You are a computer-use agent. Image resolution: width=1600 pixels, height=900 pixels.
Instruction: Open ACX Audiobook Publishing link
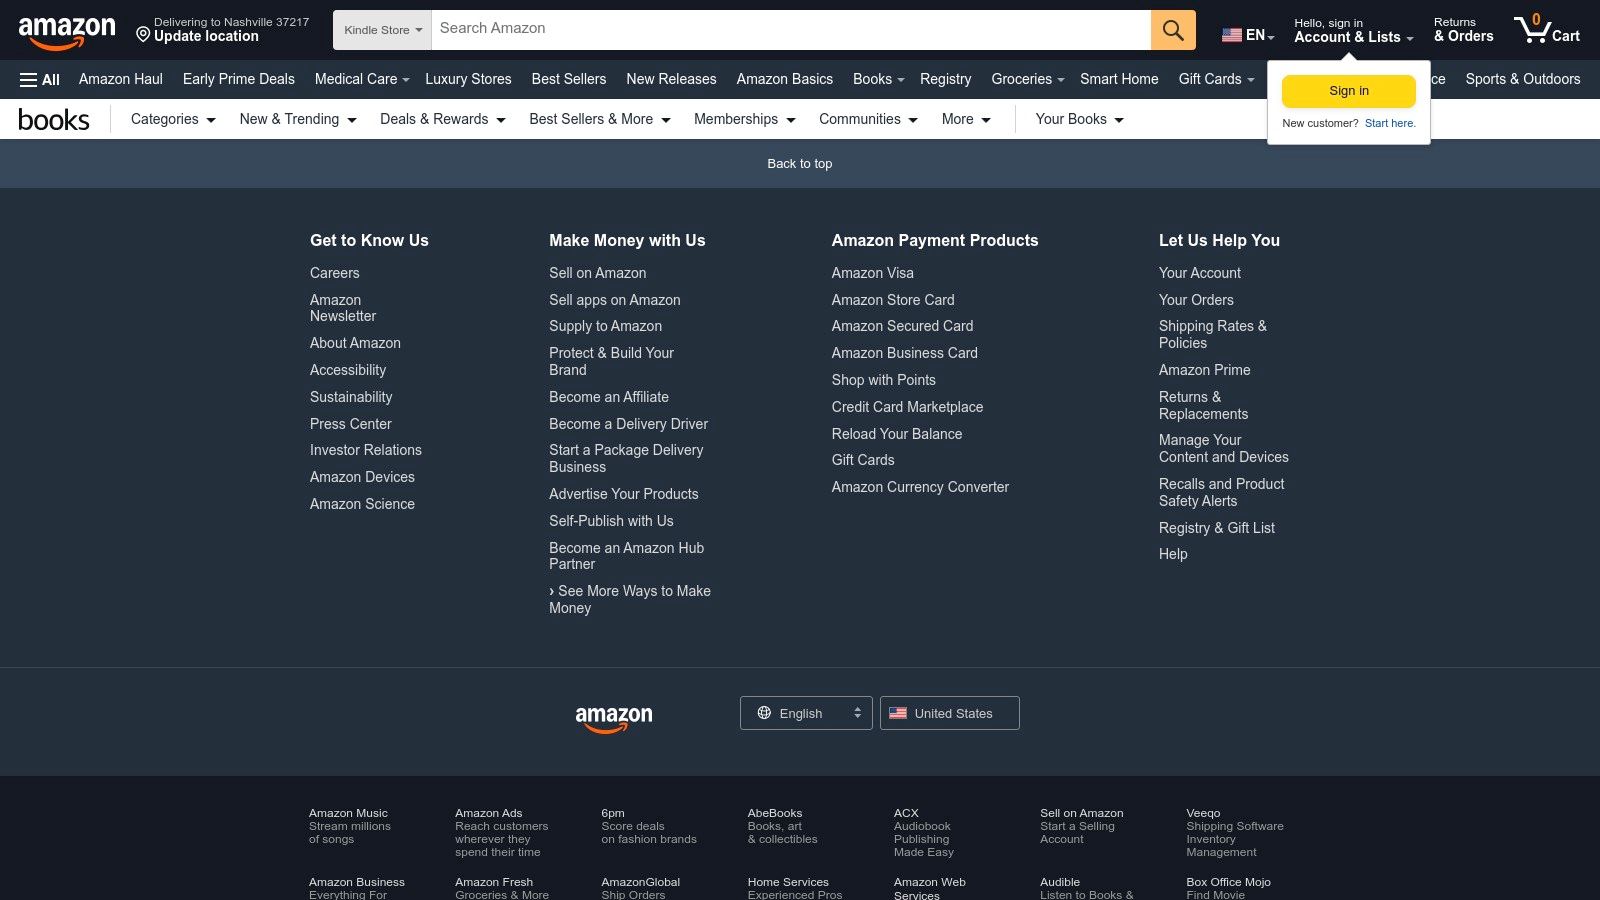[924, 833]
